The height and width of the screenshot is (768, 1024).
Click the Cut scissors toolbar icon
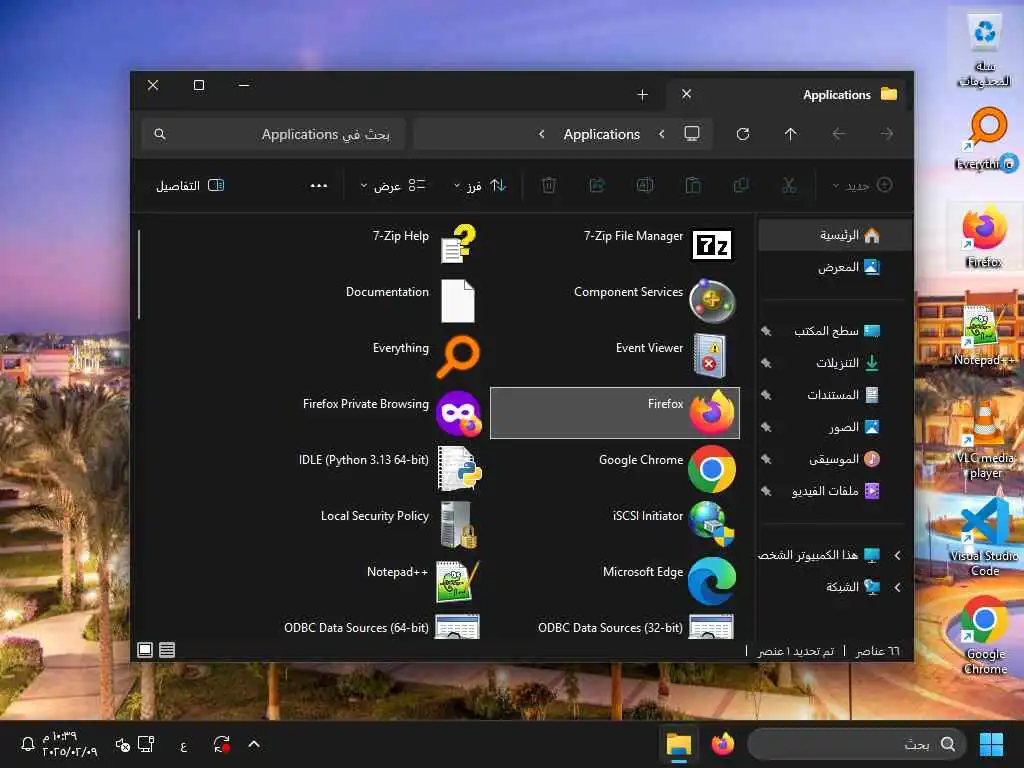pos(789,185)
